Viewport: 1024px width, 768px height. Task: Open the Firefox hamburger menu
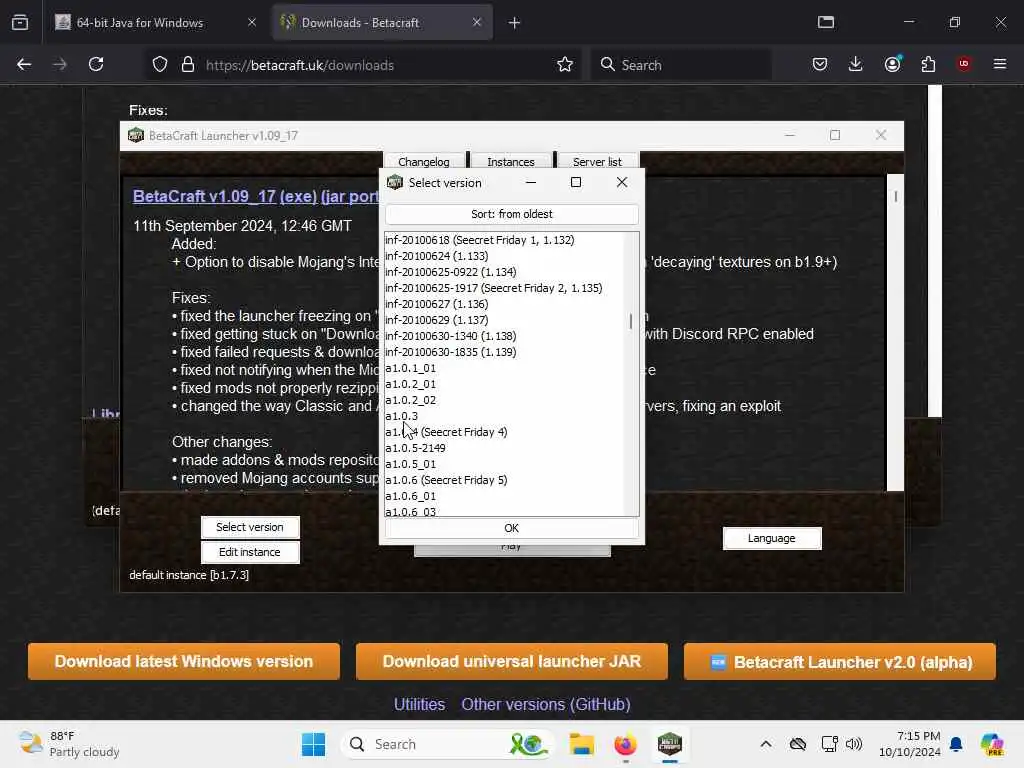click(x=1000, y=64)
